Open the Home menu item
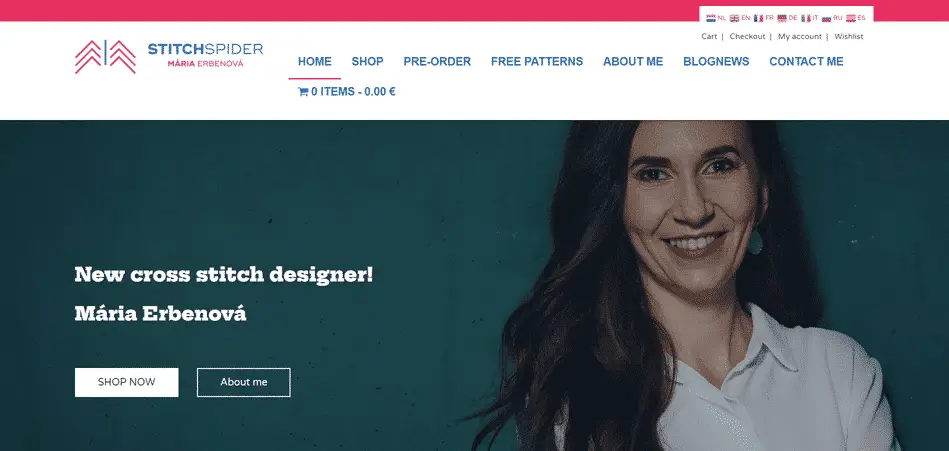 tap(315, 62)
